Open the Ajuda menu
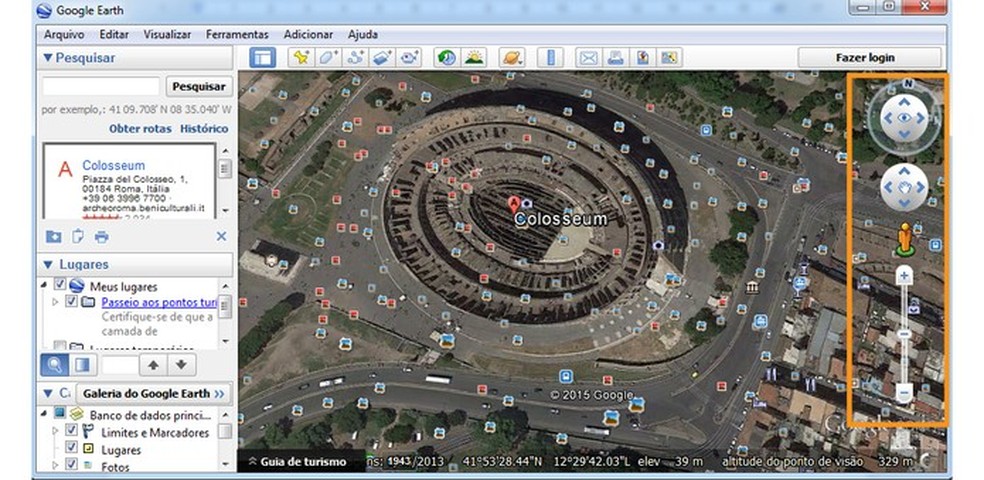This screenshot has width=984, height=480. click(x=363, y=35)
